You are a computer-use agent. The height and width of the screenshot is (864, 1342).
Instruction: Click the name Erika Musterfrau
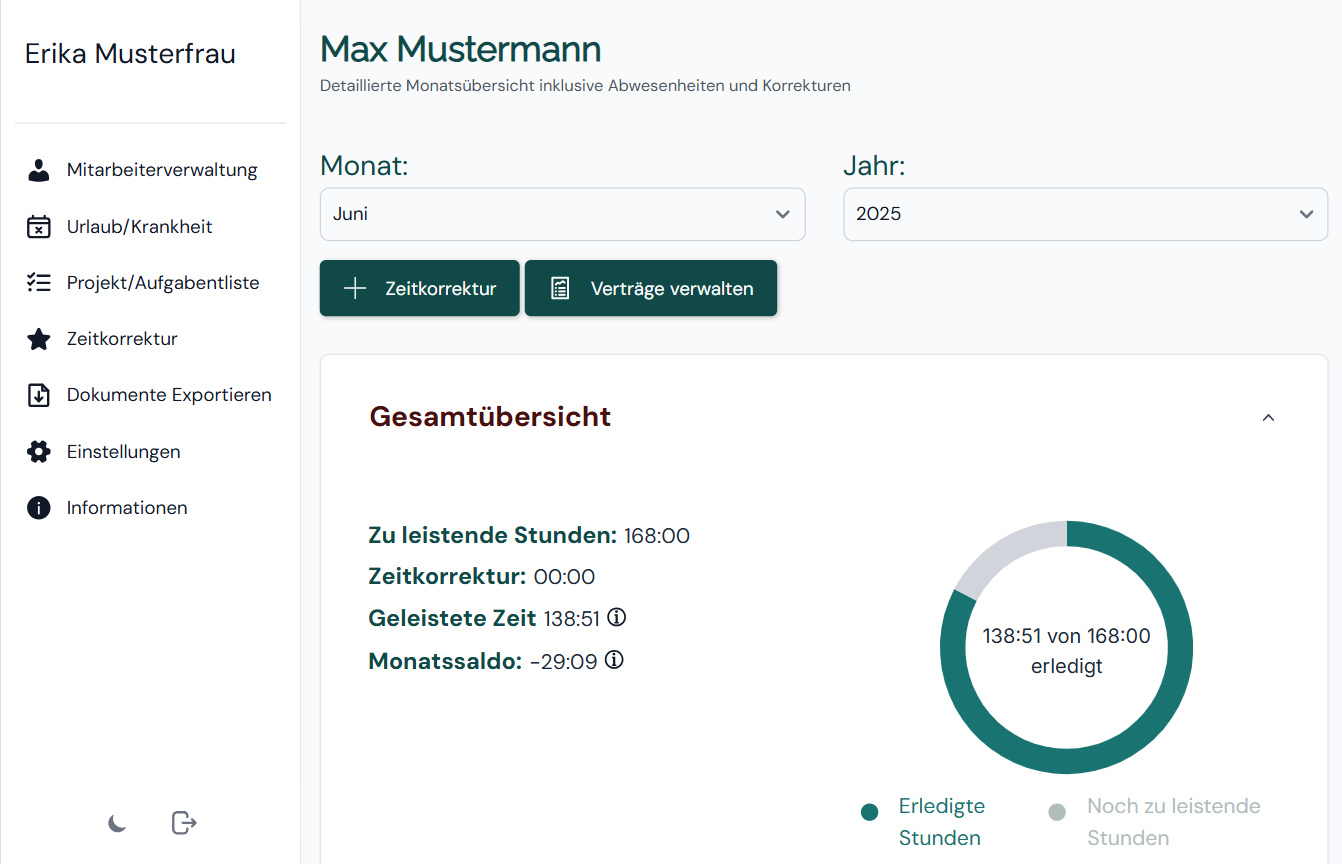click(x=130, y=53)
